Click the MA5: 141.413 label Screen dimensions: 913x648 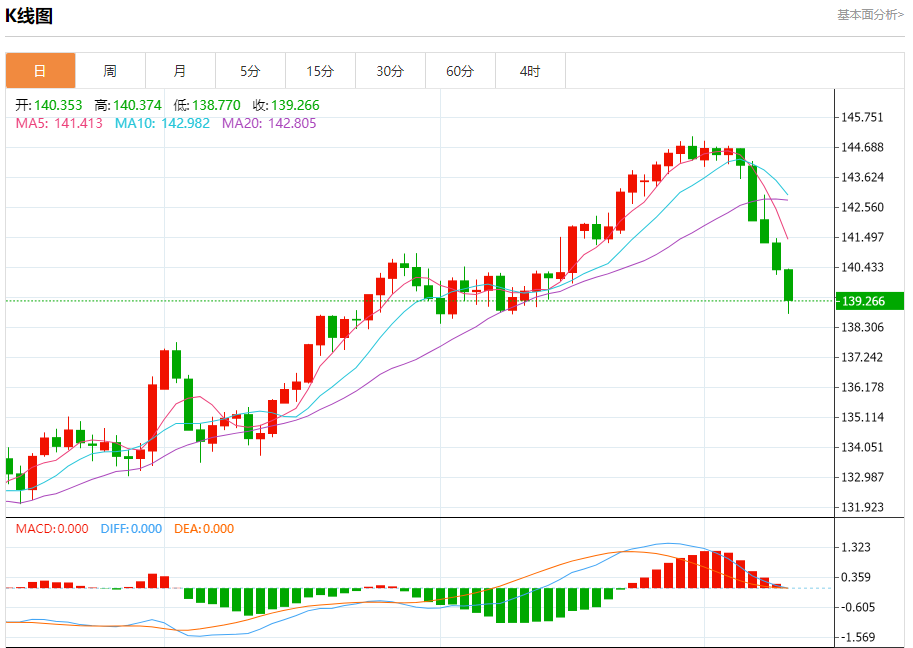(x=59, y=123)
